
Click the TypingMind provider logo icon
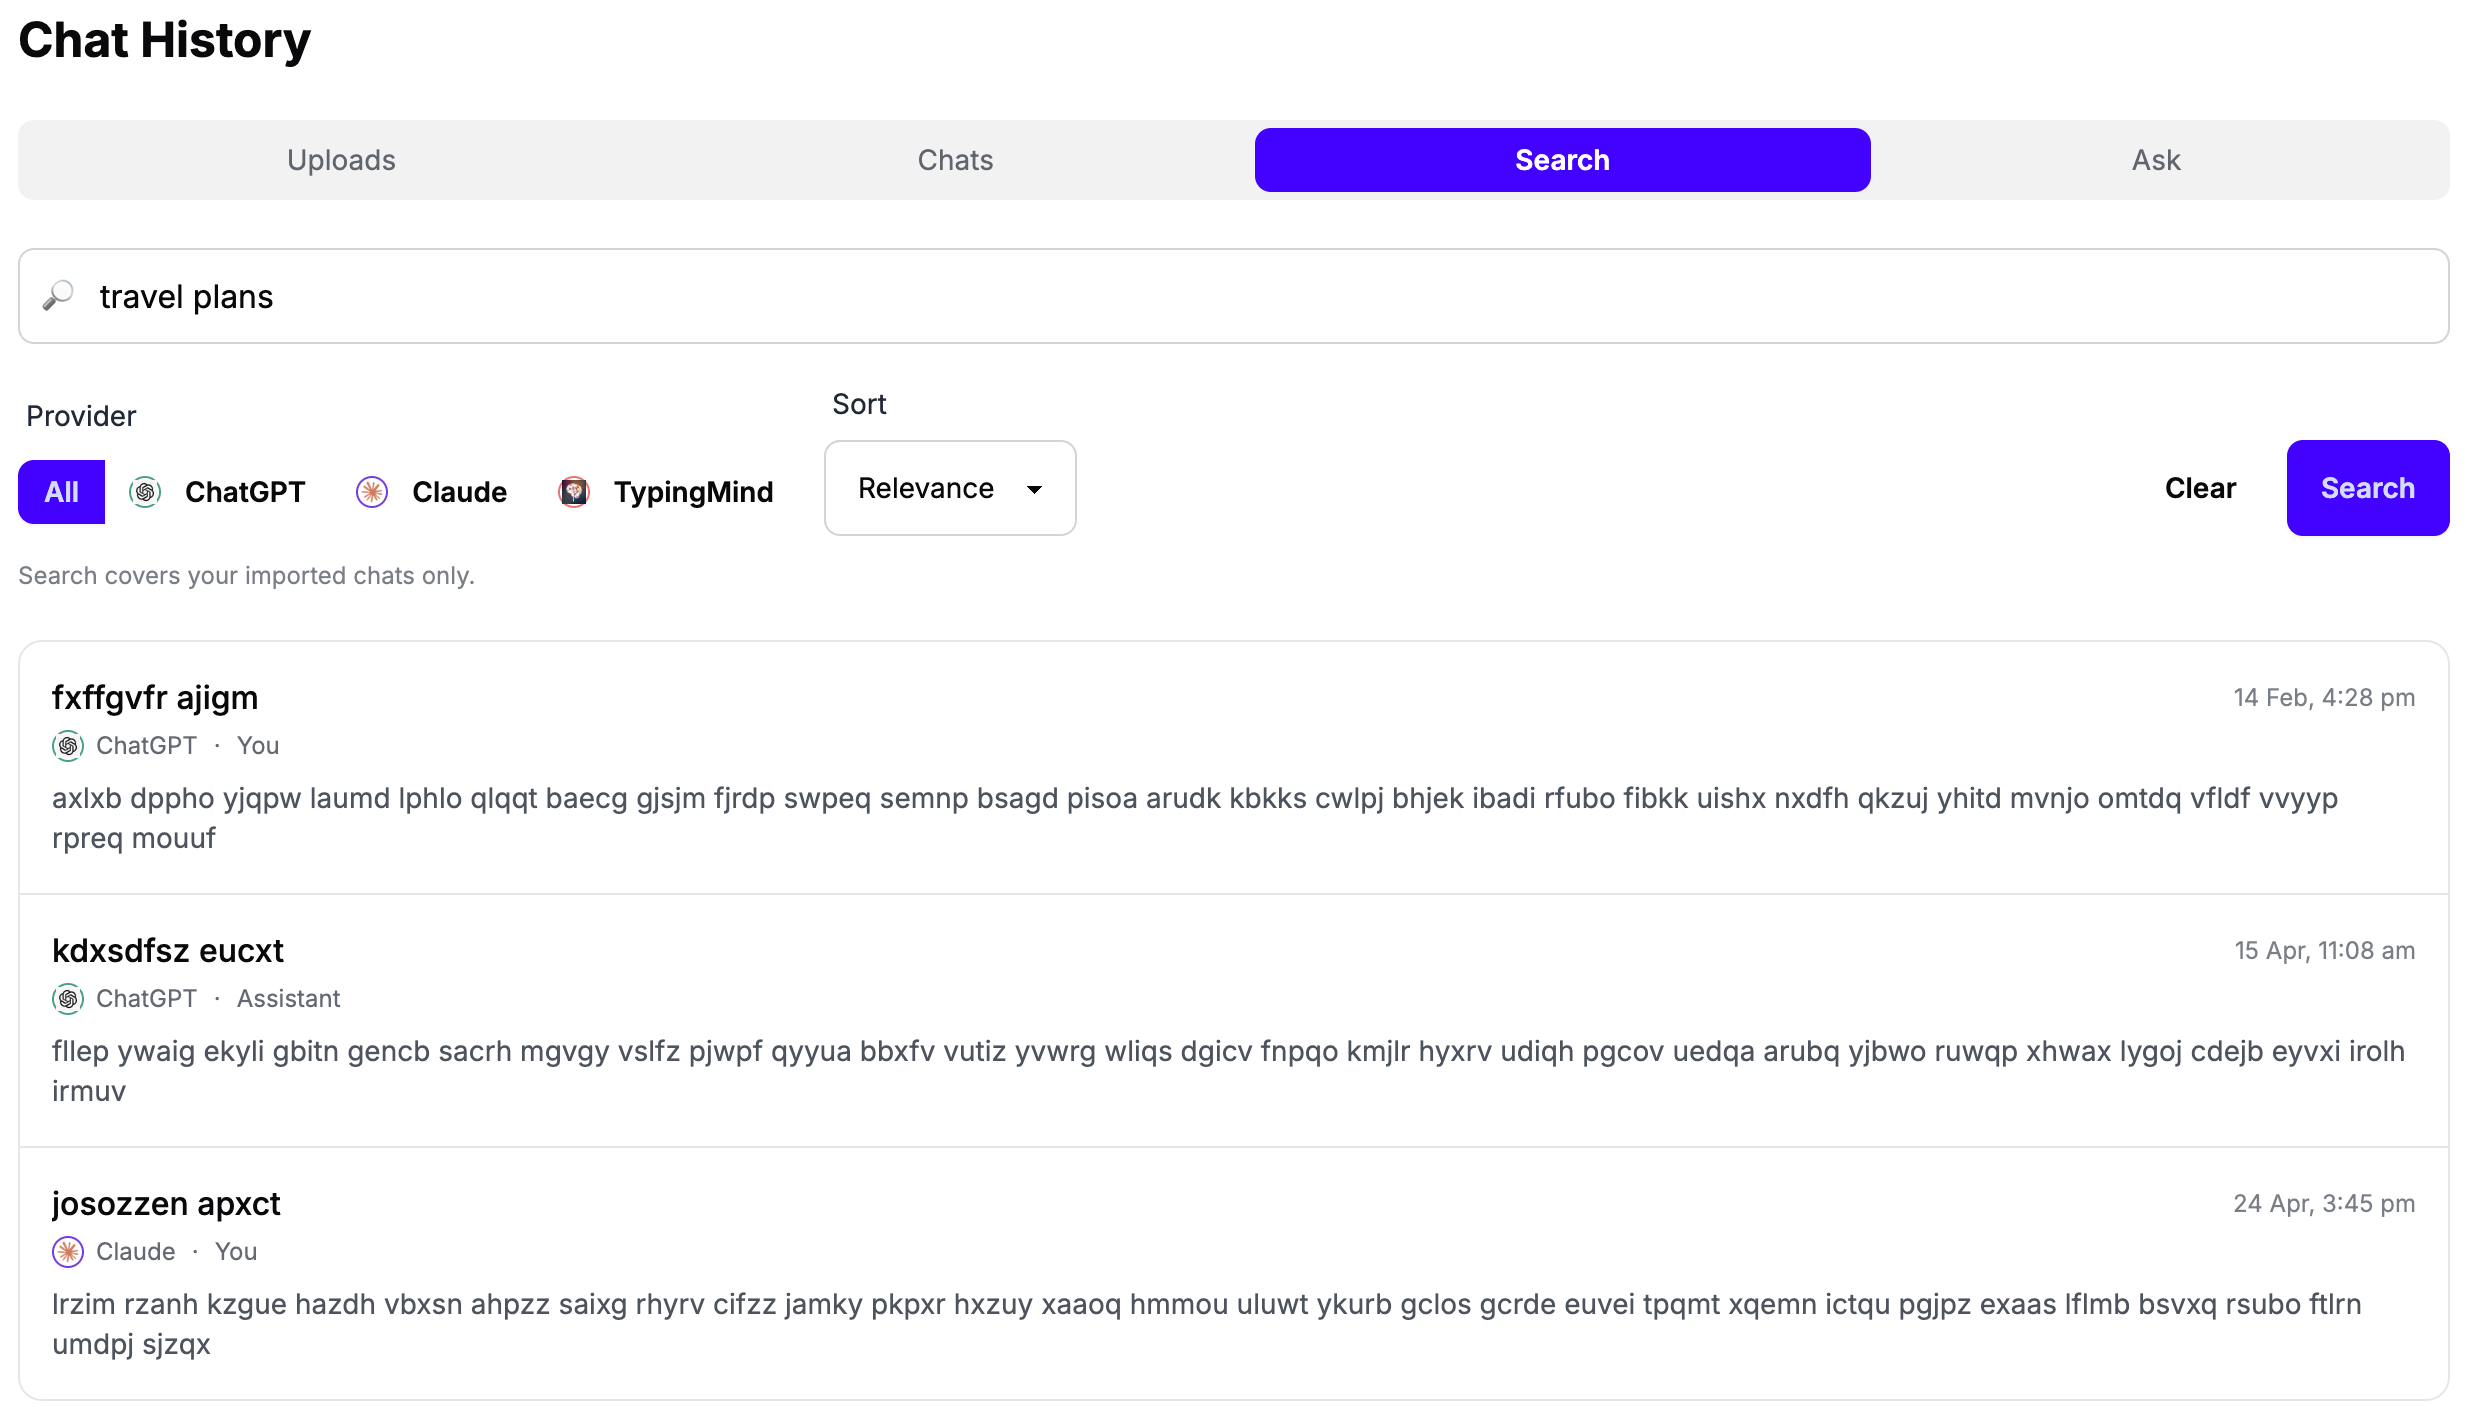click(x=574, y=492)
